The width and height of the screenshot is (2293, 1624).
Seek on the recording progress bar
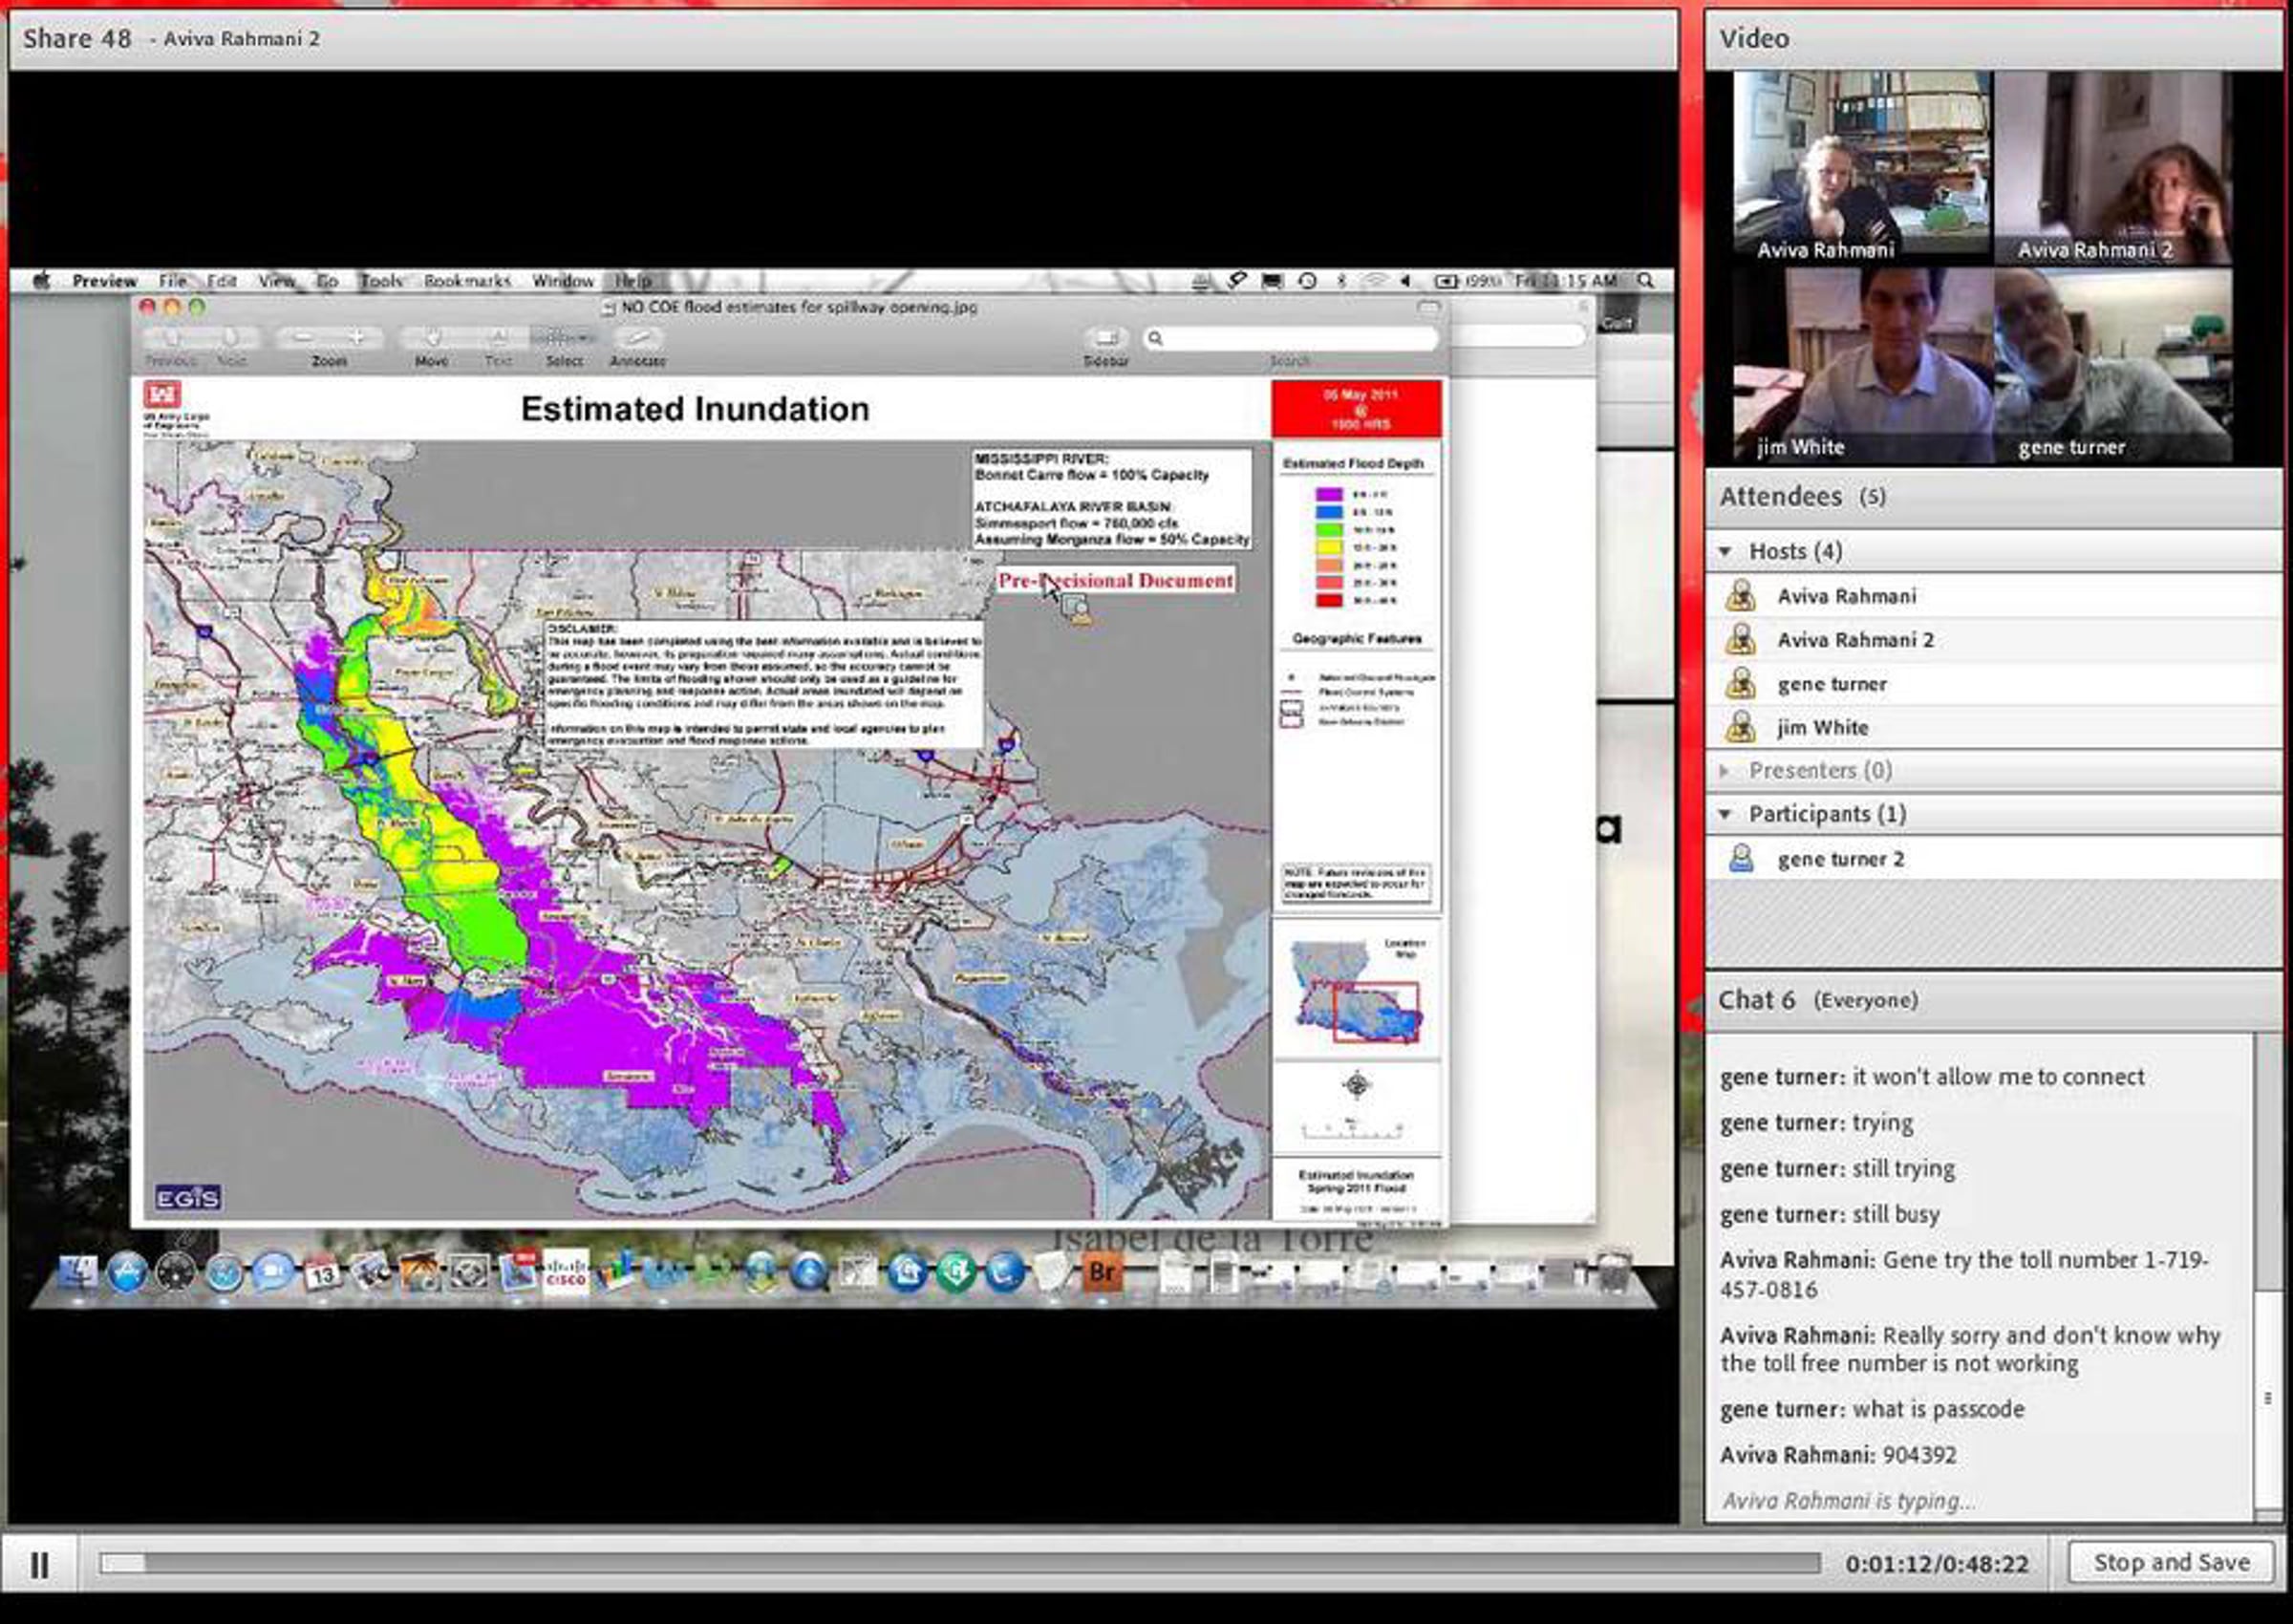coord(958,1563)
